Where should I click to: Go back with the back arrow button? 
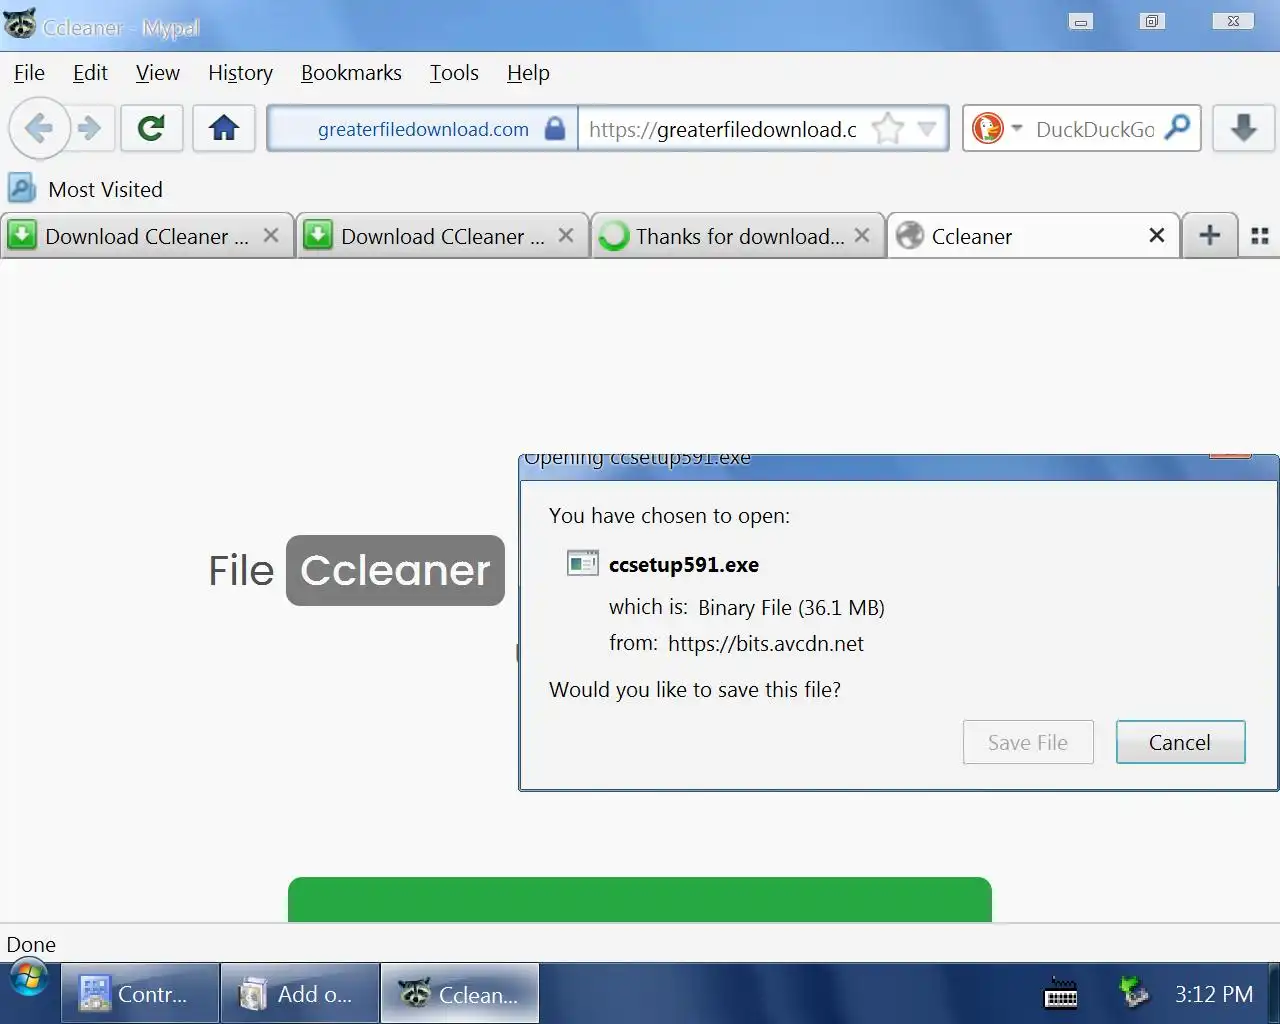(x=39, y=128)
